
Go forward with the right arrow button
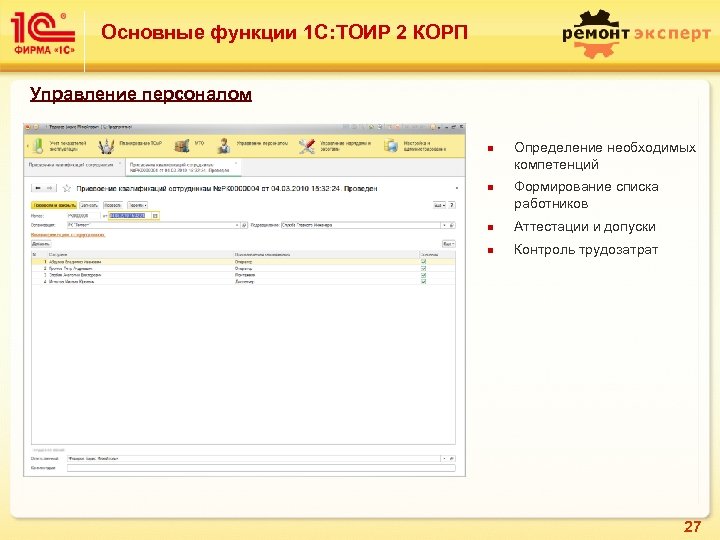[x=50, y=188]
